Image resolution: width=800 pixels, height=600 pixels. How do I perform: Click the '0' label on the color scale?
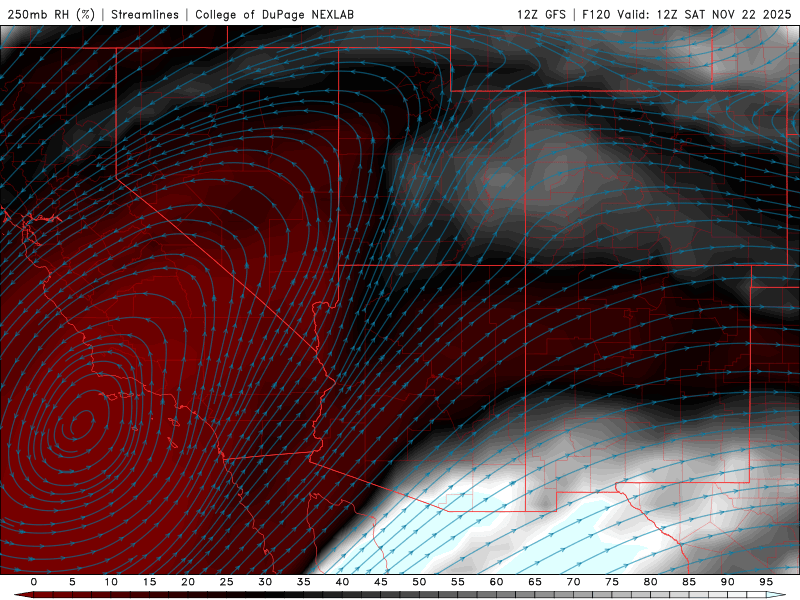click(34, 582)
